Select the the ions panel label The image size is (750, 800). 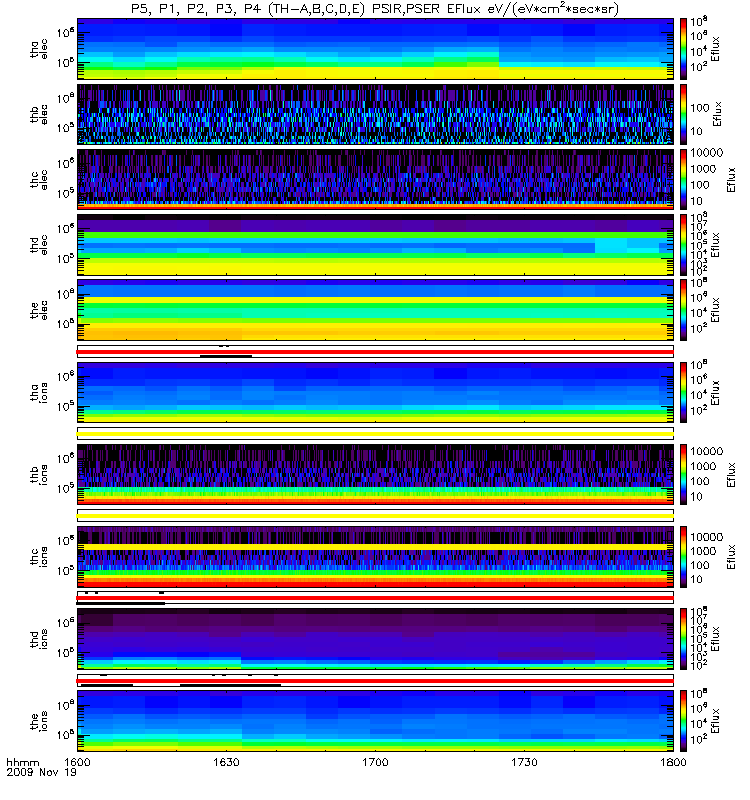click(x=39, y=721)
